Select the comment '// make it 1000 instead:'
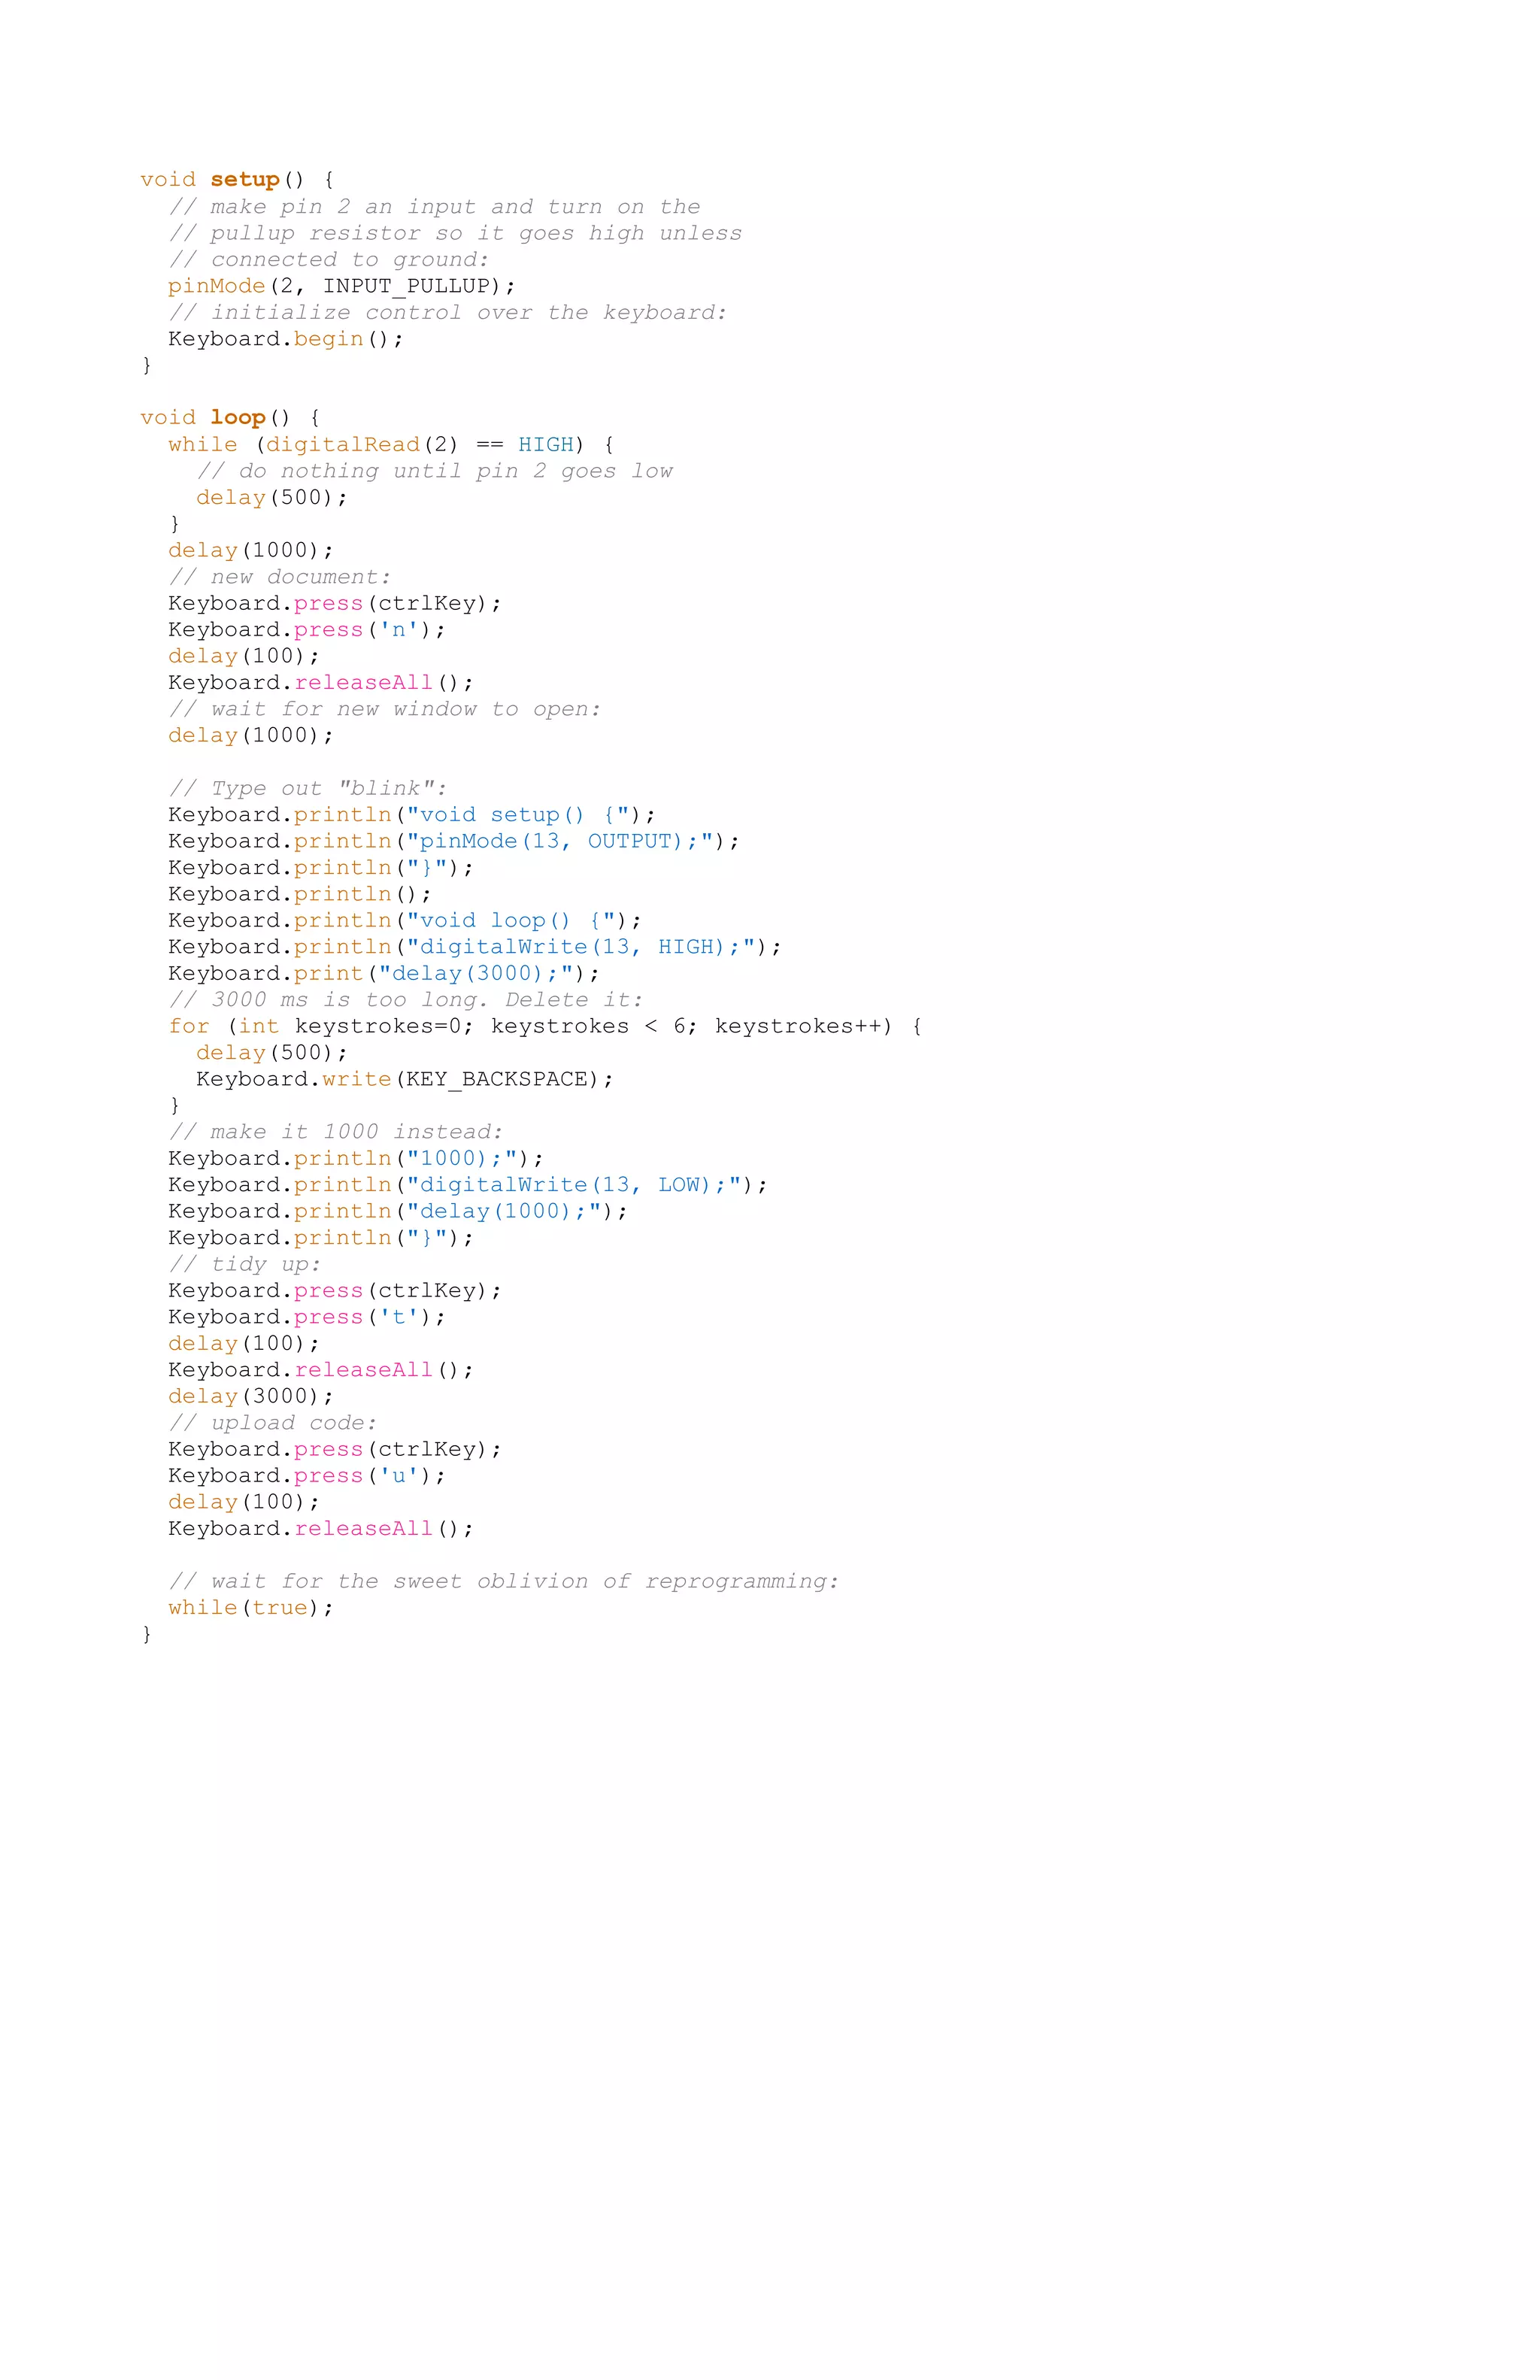This screenshot has width=1540, height=2380. point(336,1132)
